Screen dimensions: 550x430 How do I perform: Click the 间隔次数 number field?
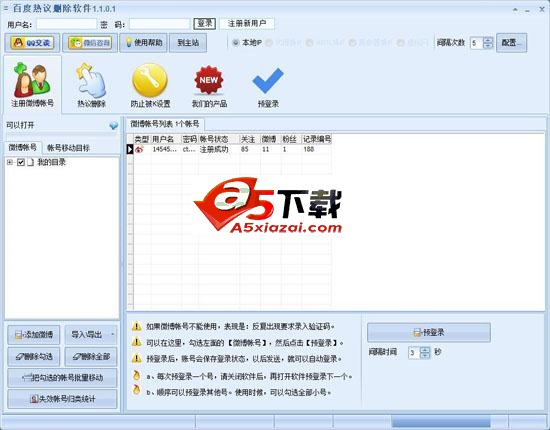[x=477, y=43]
